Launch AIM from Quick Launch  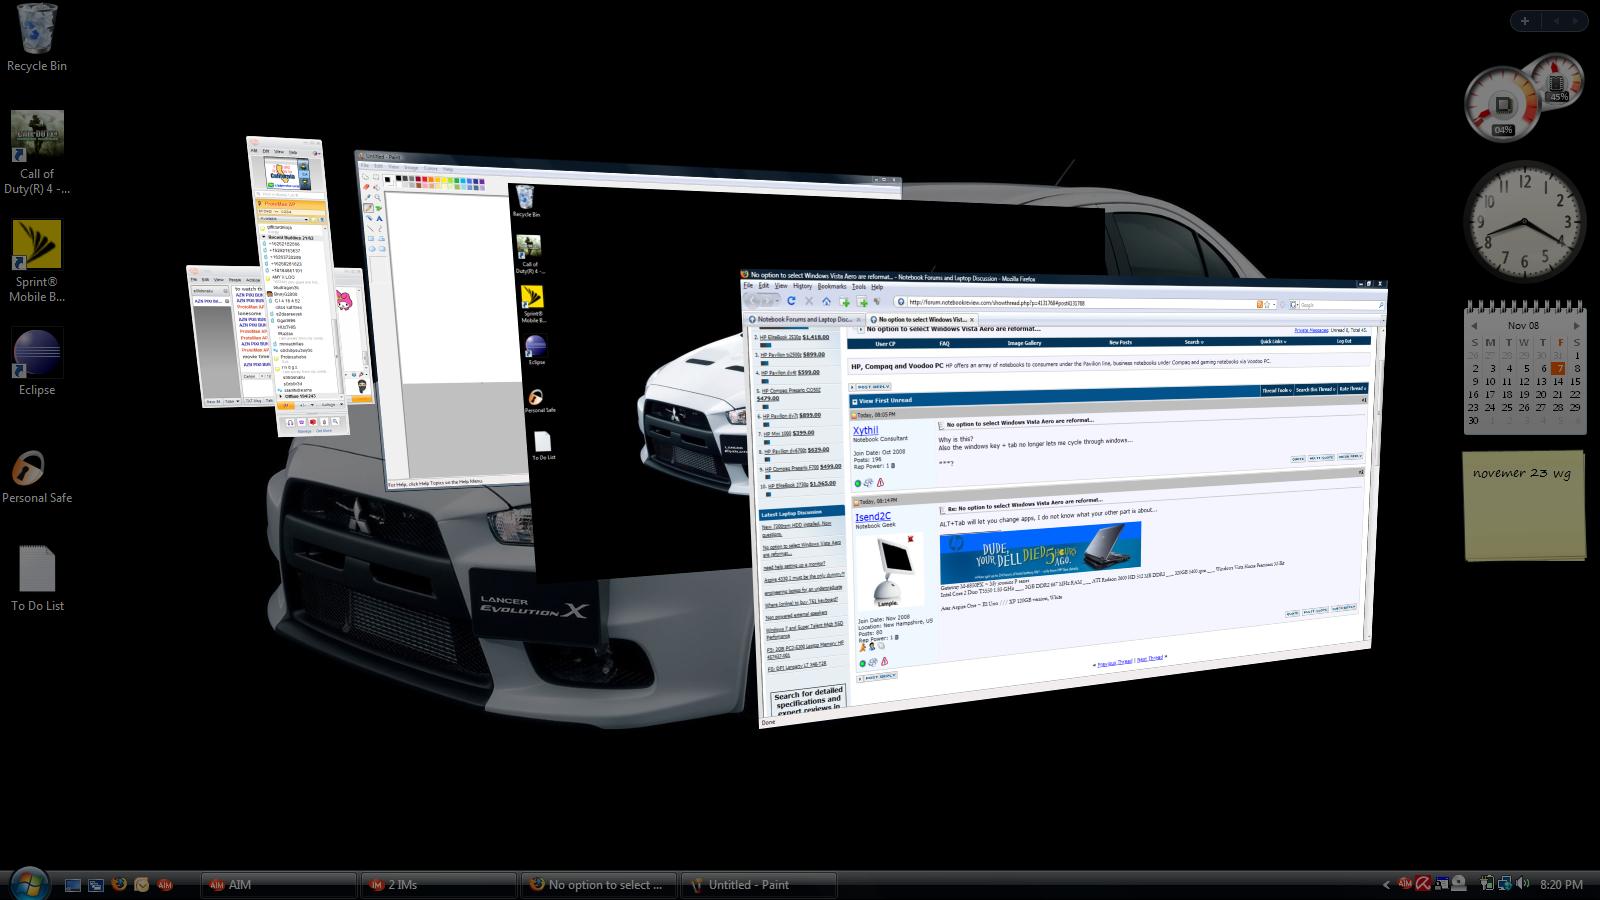[165, 885]
